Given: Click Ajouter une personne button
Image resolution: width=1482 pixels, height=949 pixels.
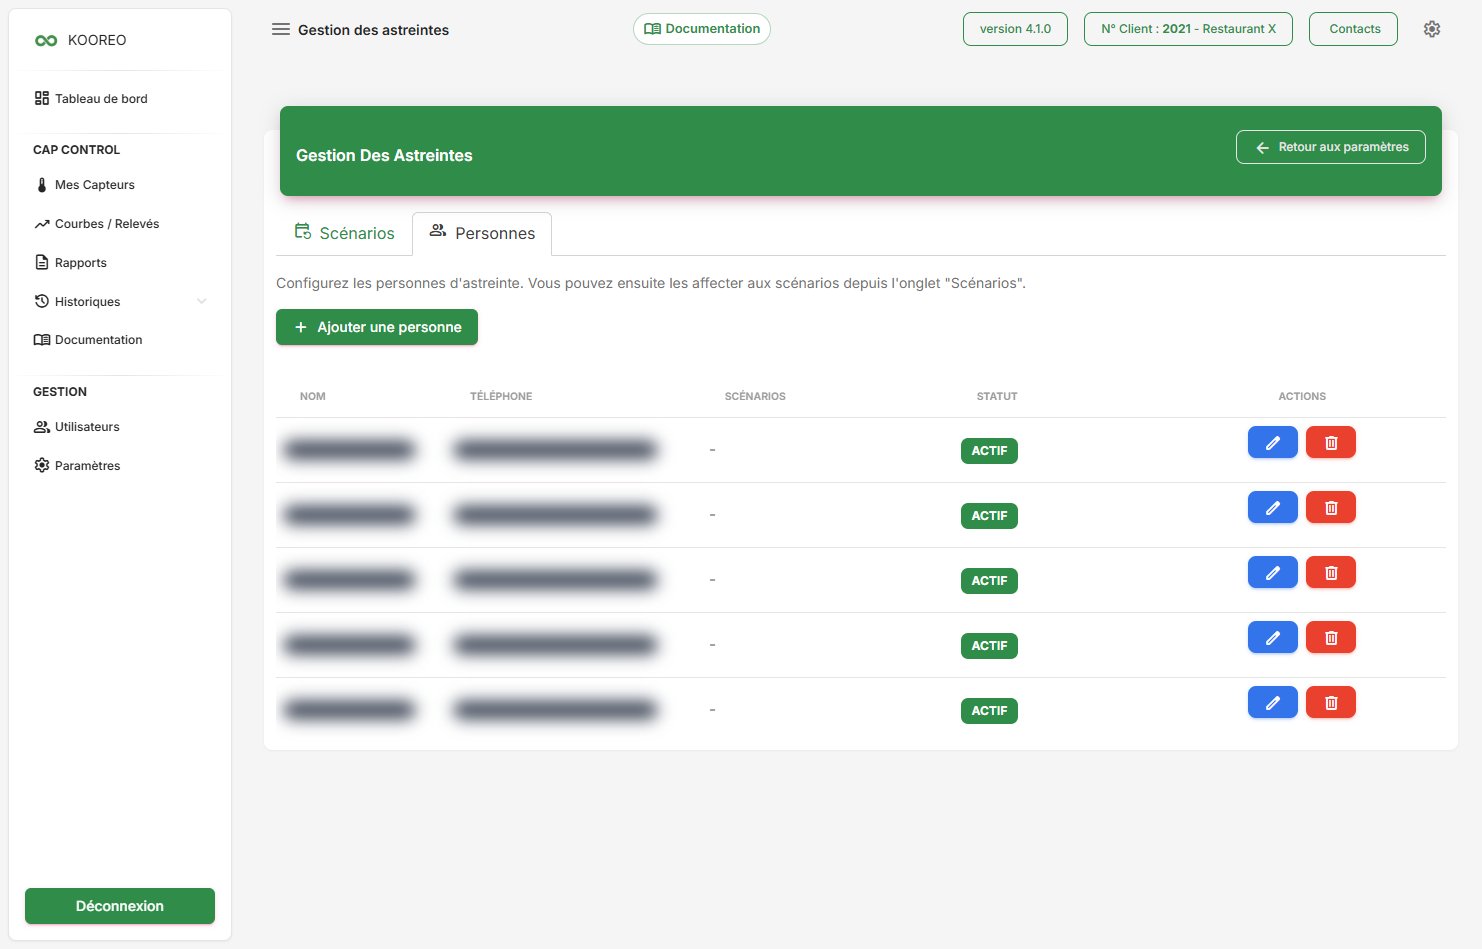Looking at the screenshot, I should (x=377, y=327).
